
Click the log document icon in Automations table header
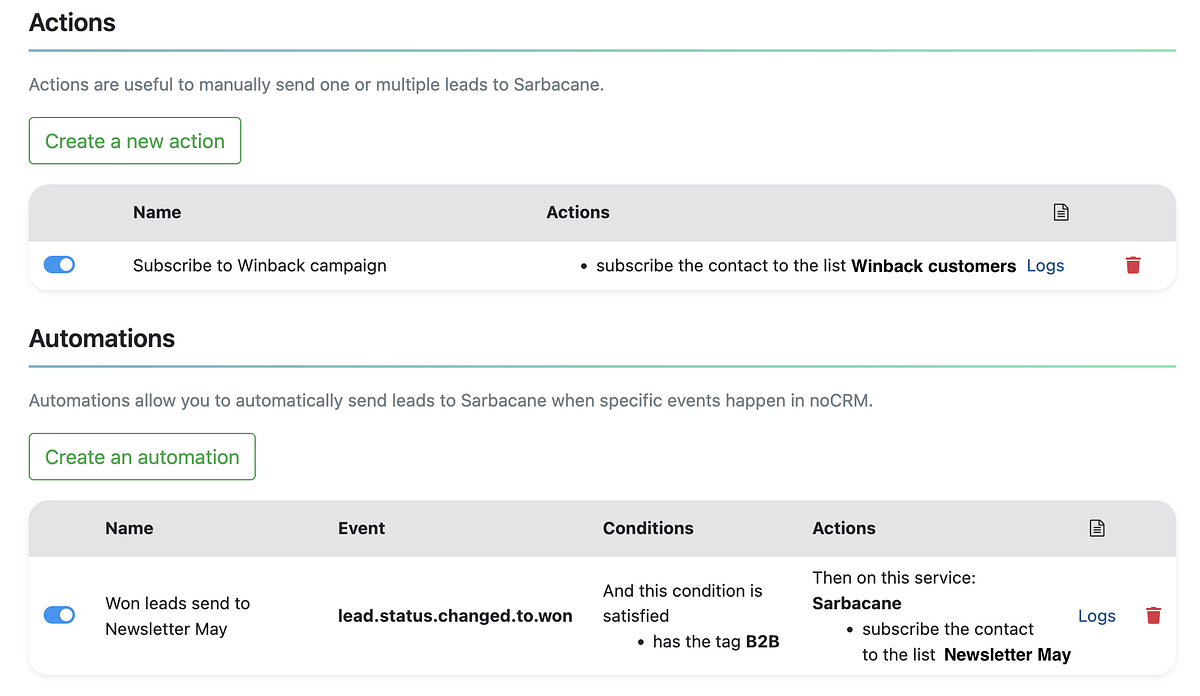point(1097,528)
